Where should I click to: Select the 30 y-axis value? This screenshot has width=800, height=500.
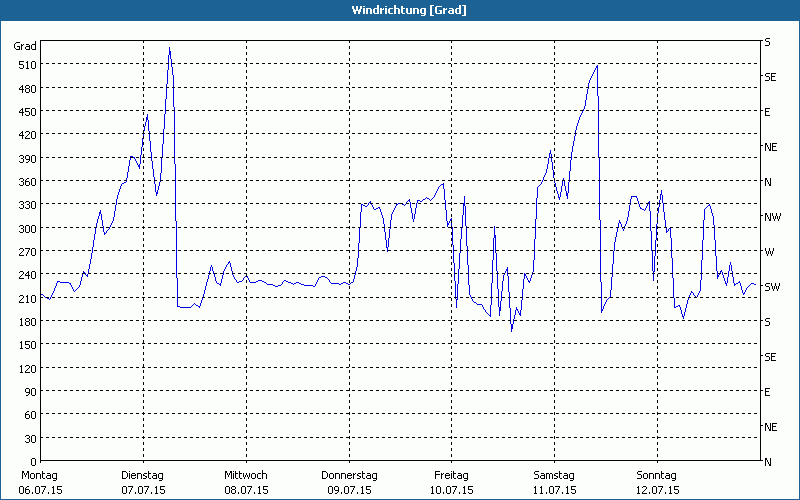[x=31, y=439]
